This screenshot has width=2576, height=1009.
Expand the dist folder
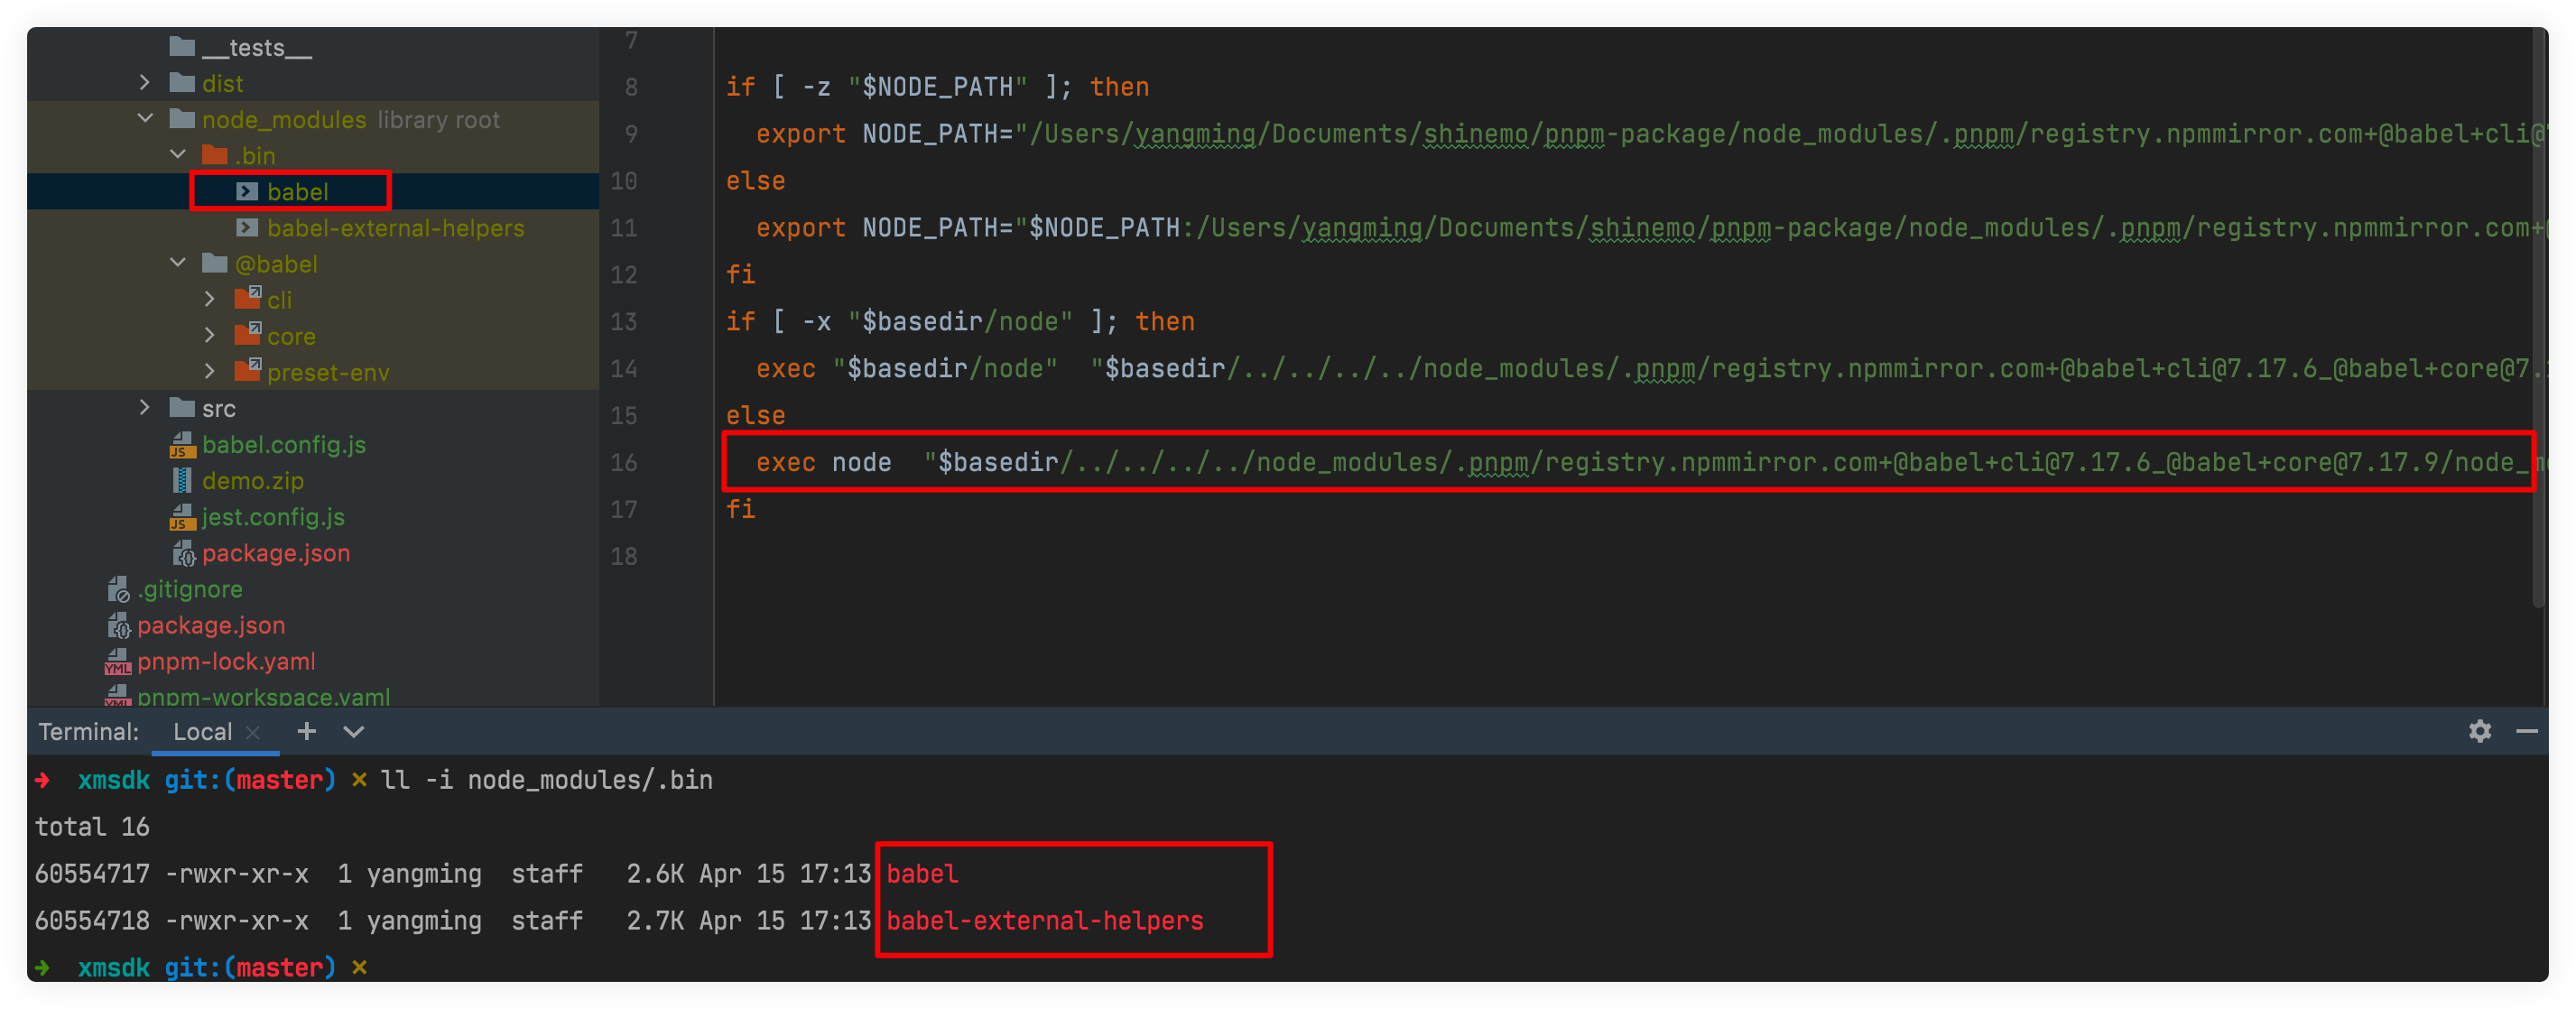coord(146,83)
